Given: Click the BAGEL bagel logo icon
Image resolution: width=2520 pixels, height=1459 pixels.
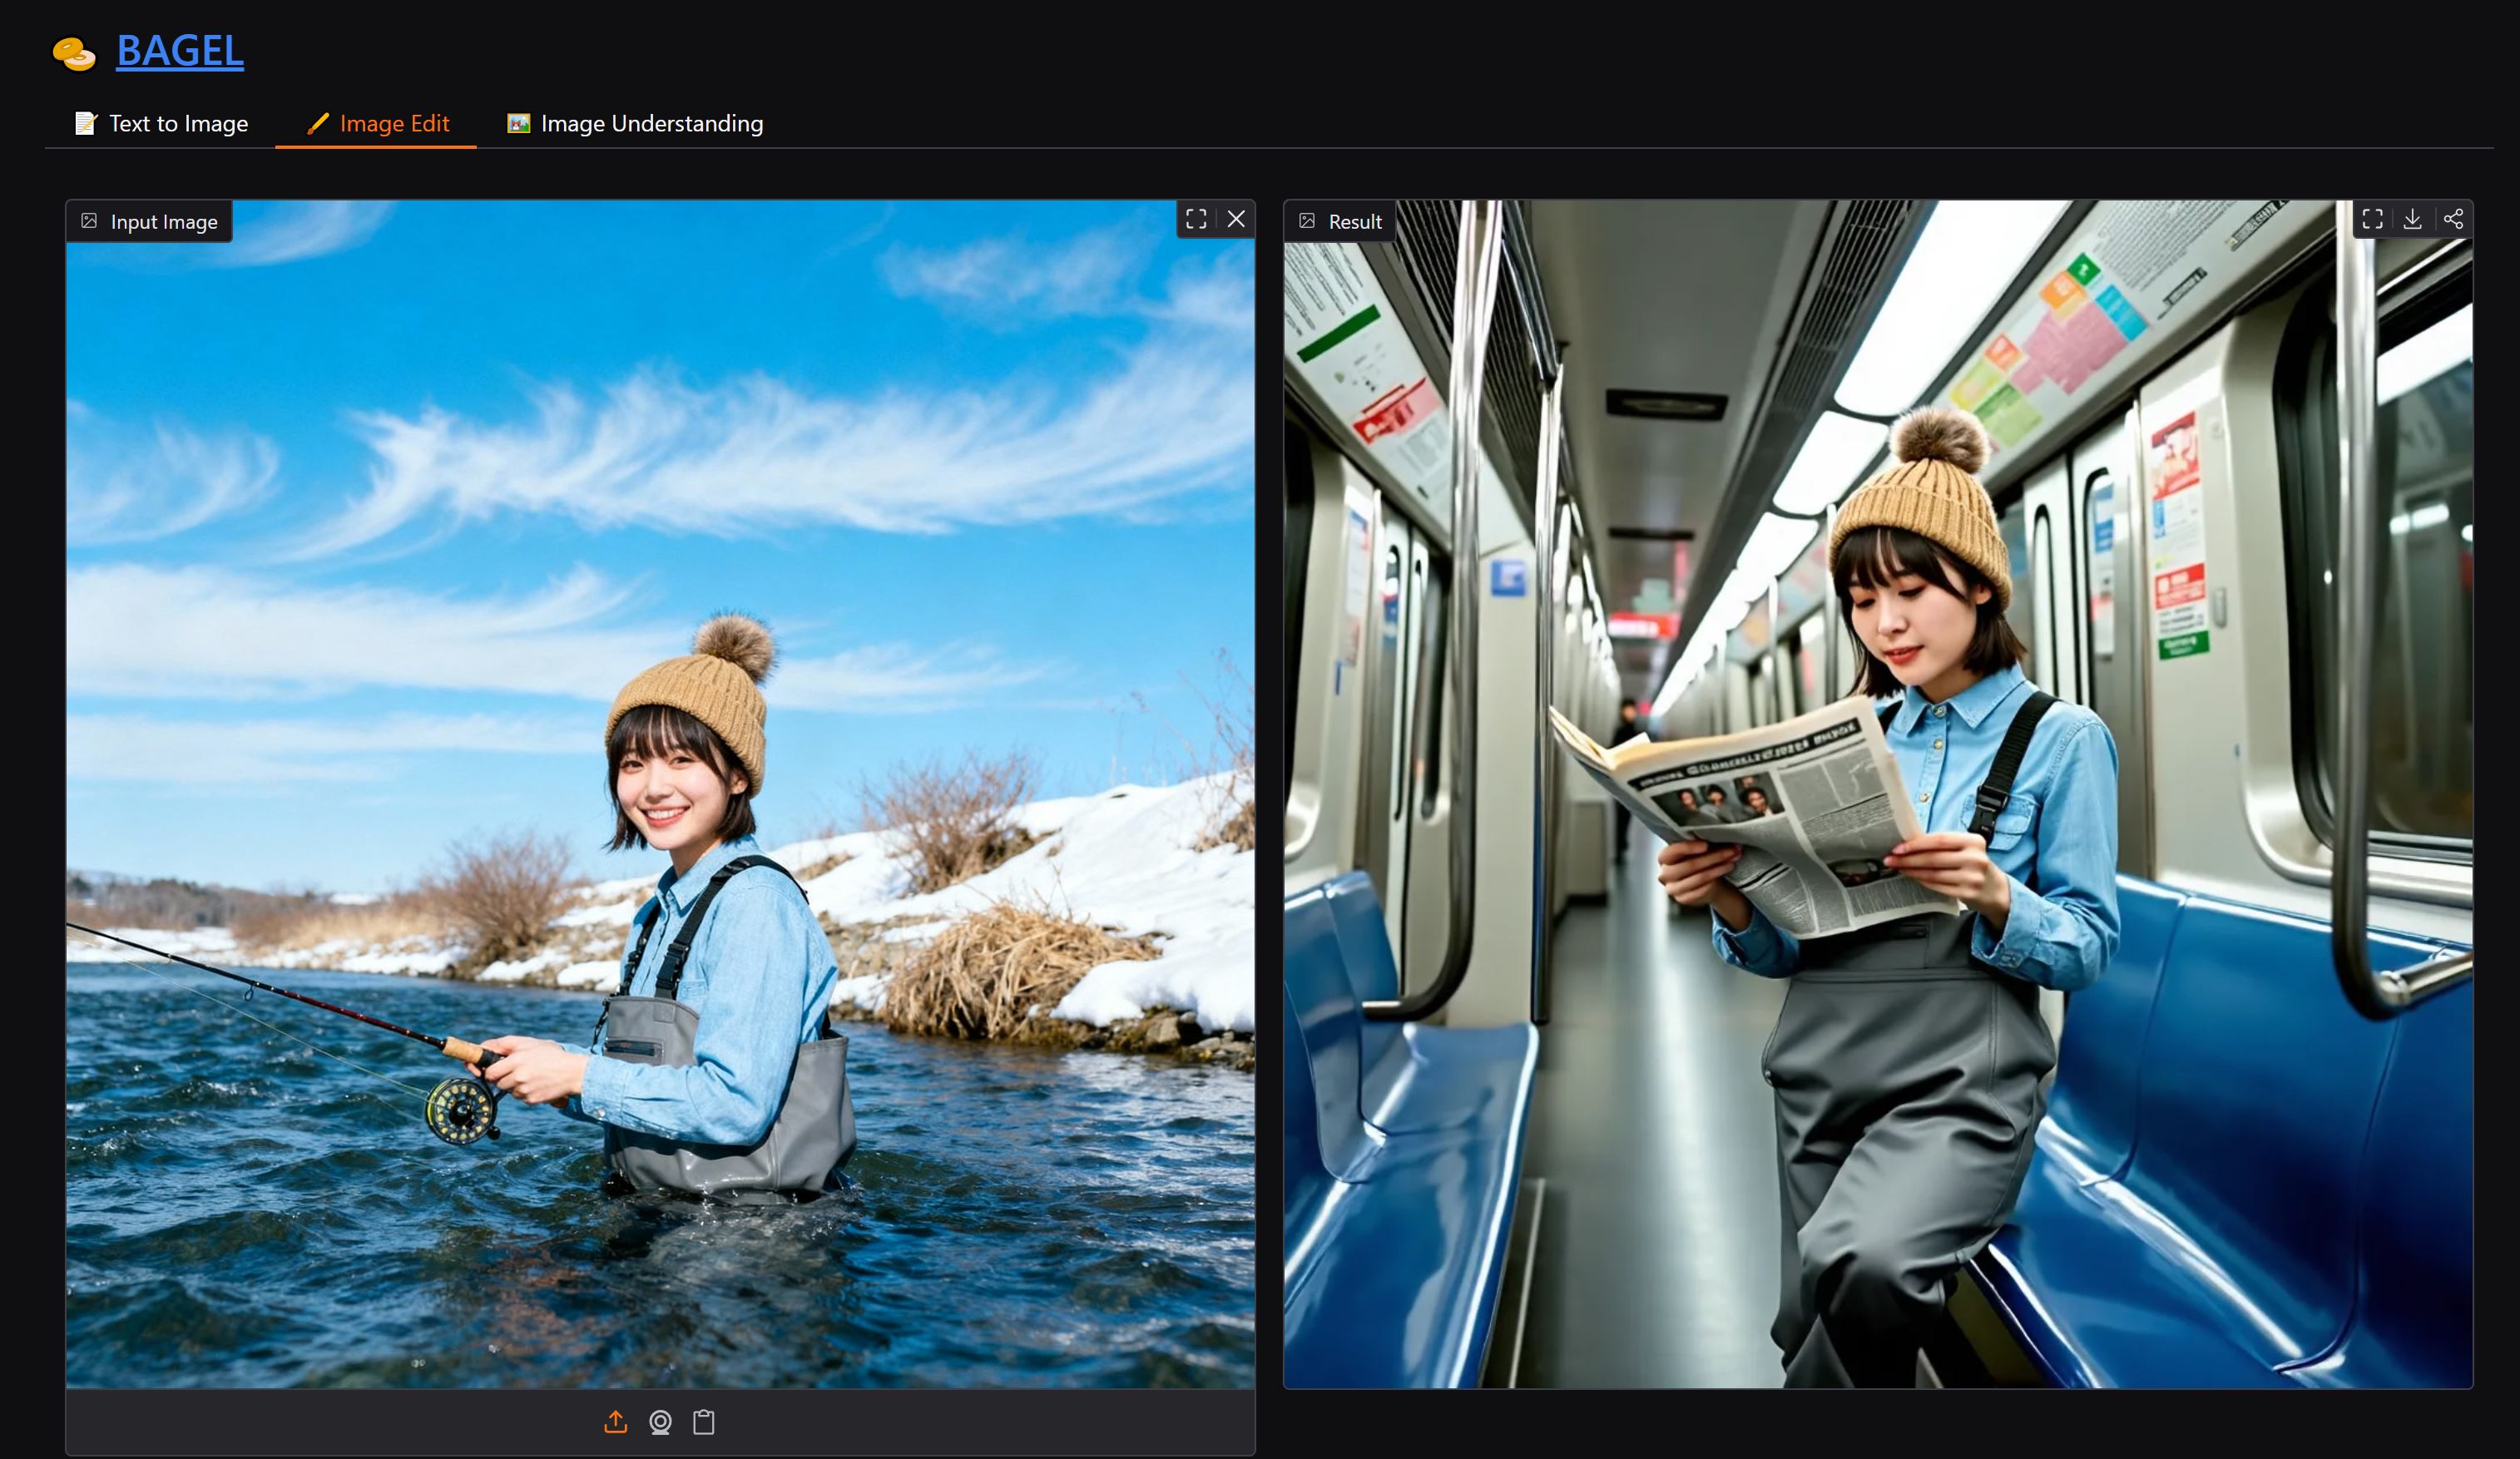Looking at the screenshot, I should point(74,52).
